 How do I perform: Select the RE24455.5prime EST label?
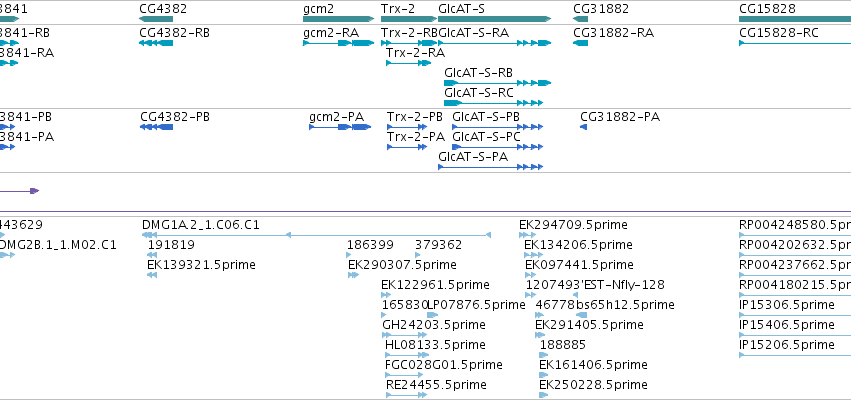click(x=436, y=386)
